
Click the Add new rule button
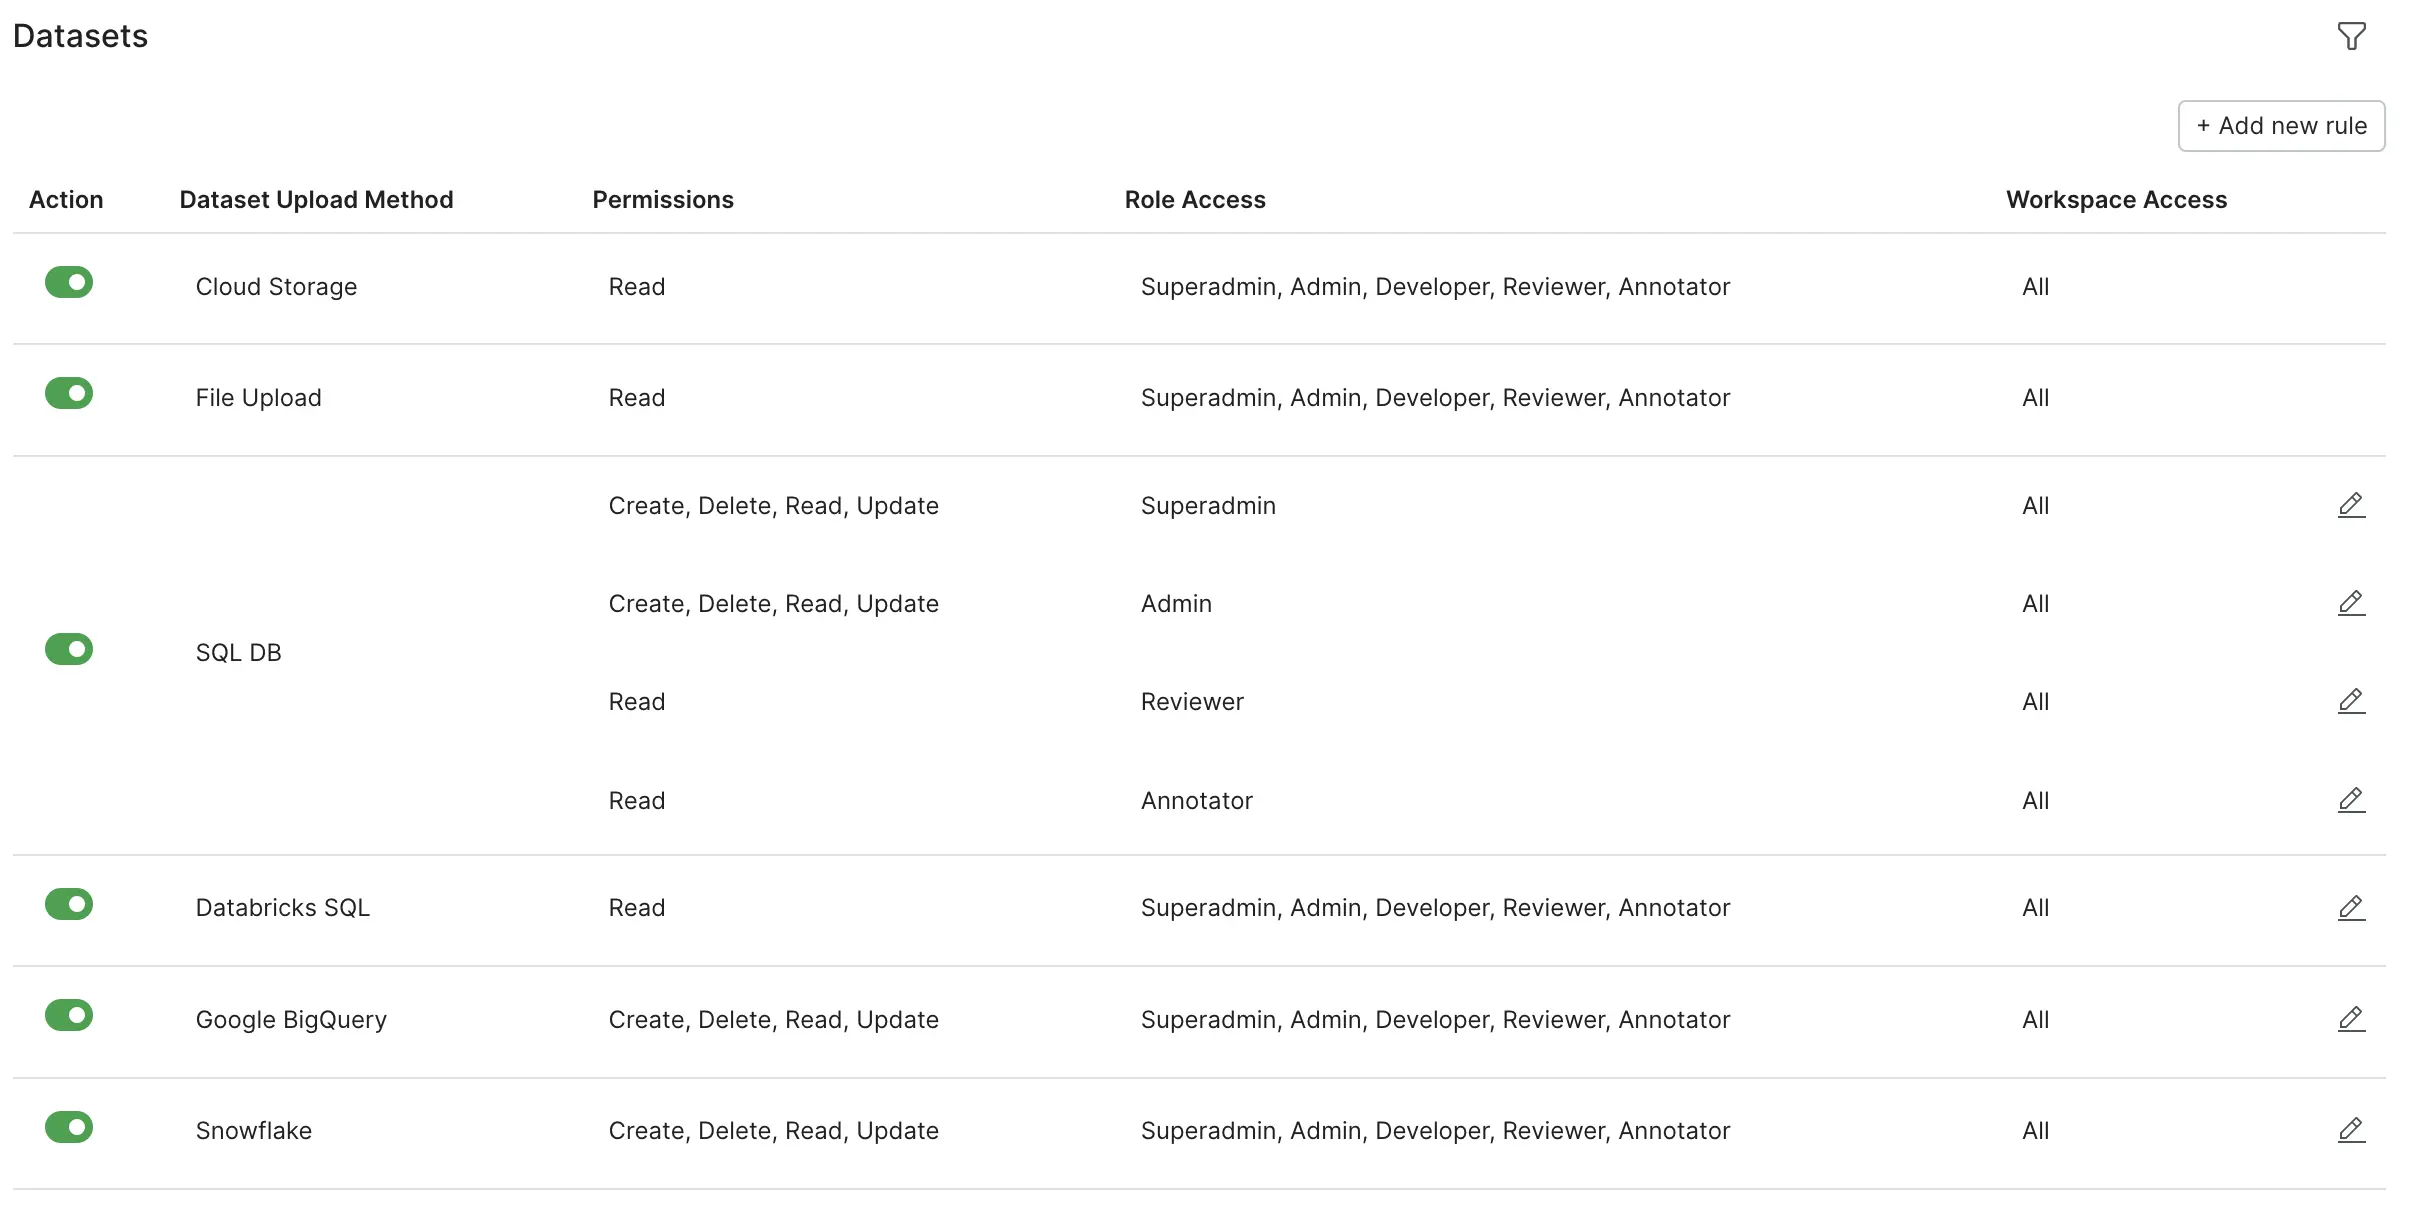pyautogui.click(x=2281, y=126)
